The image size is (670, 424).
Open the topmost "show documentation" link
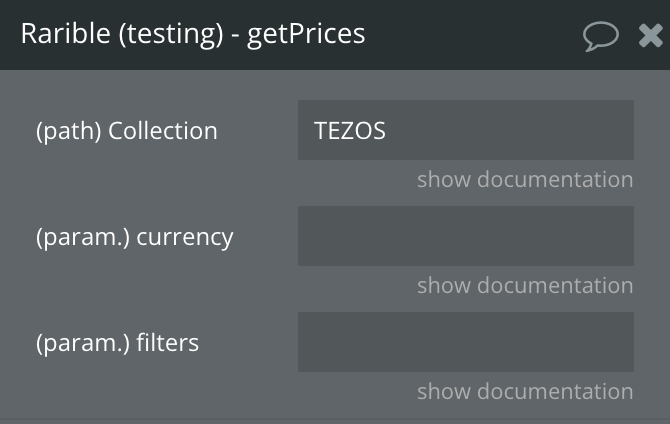(x=525, y=179)
